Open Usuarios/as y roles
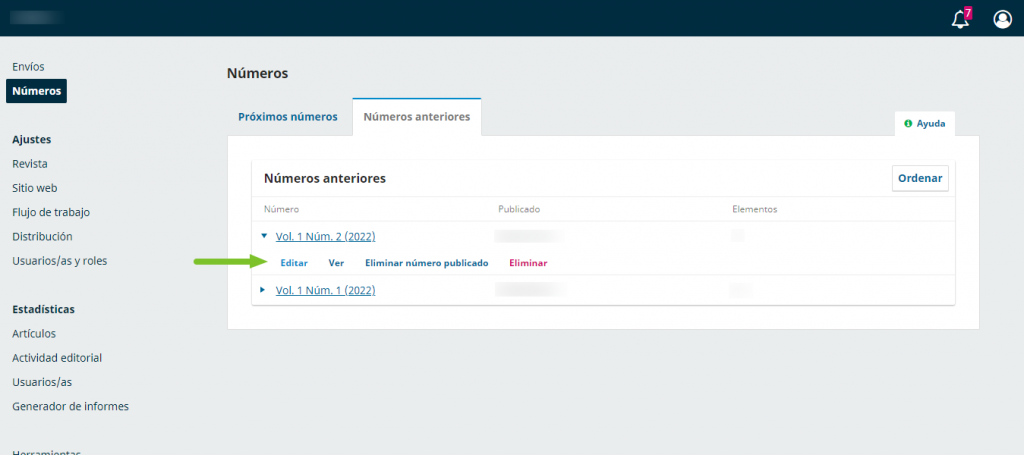1024x455 pixels. coord(59,260)
